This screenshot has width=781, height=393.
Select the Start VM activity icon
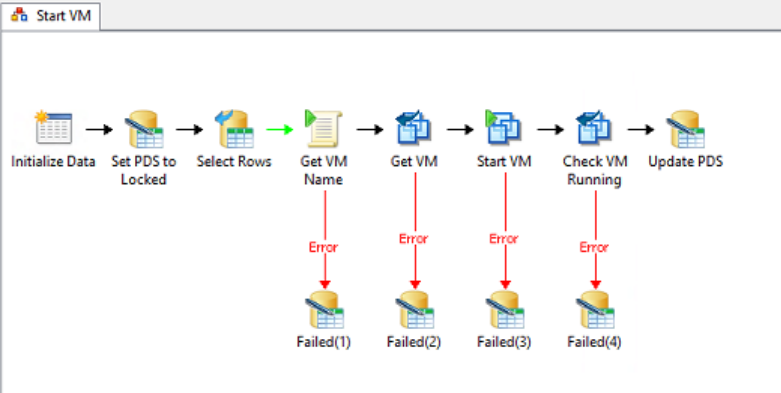(504, 127)
